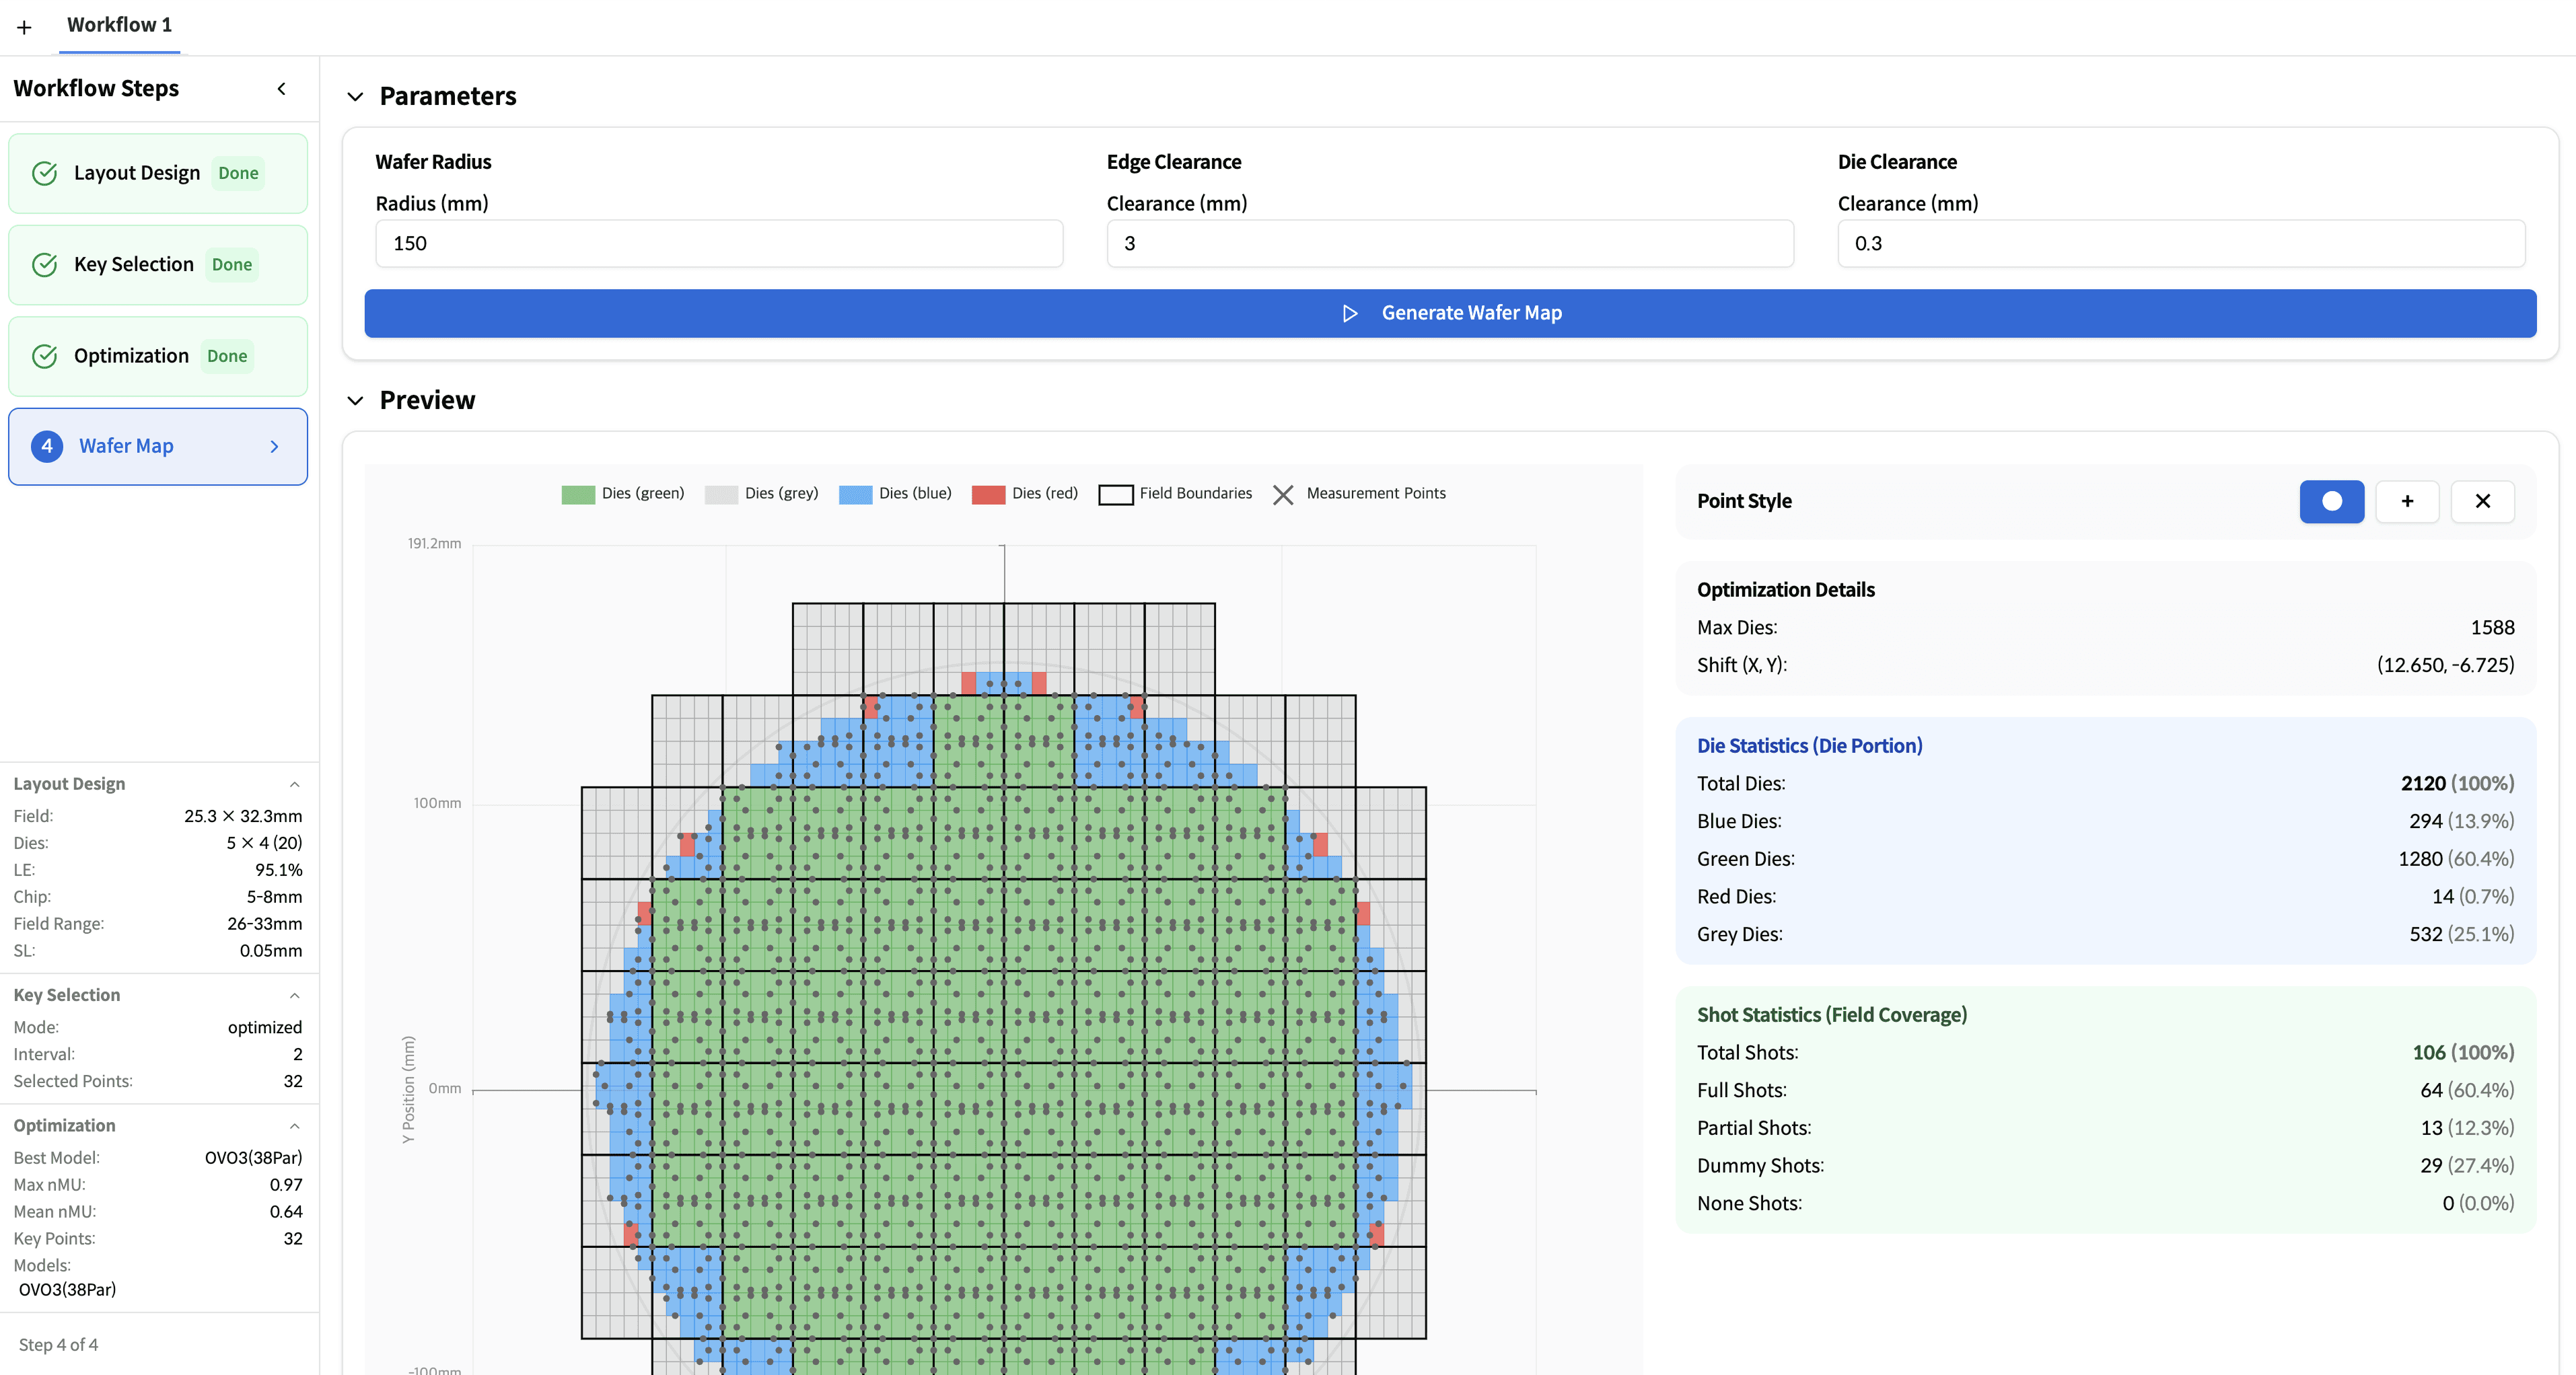Click the Key Selection done checkmark icon
Screen dimensions: 2576x1375
point(45,265)
